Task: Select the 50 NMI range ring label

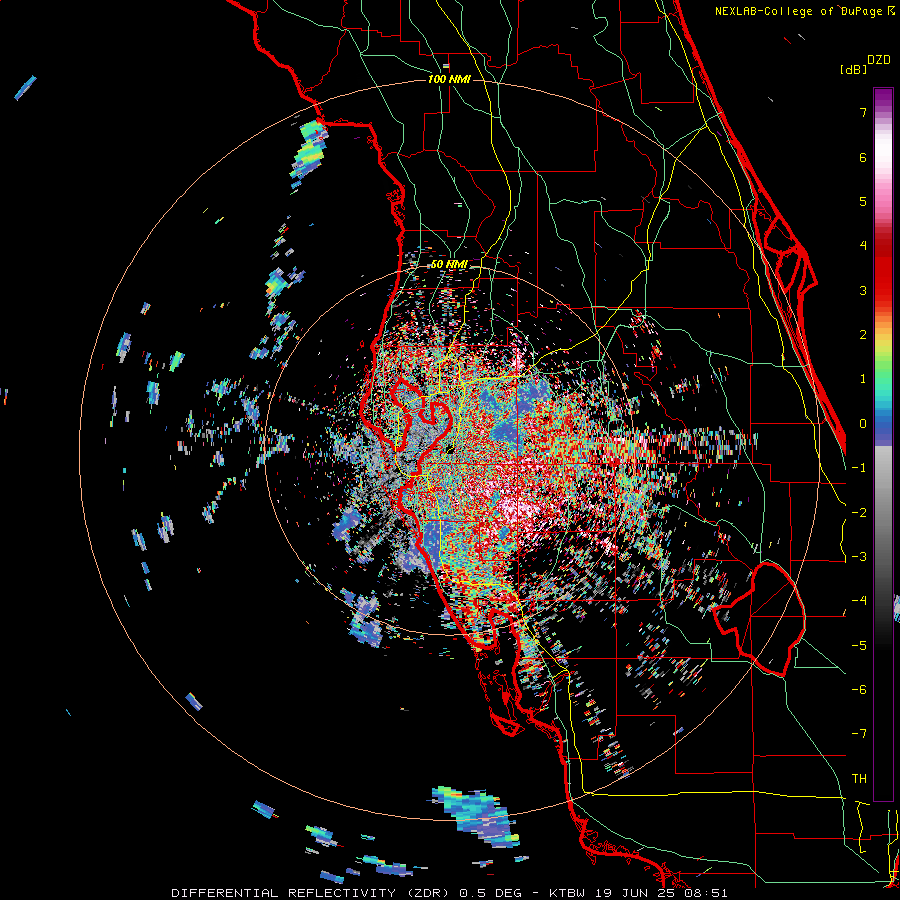Action: coord(449,265)
